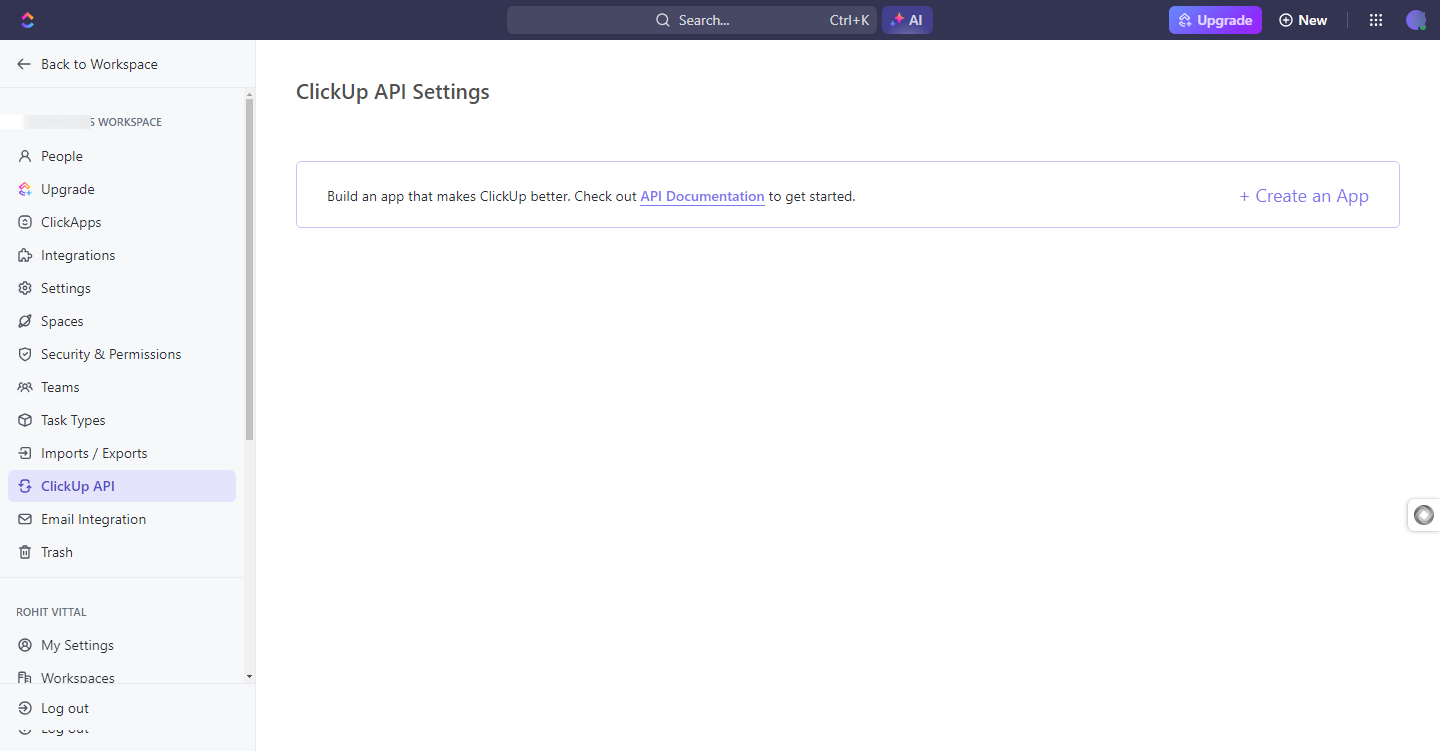The image size is (1440, 752).
Task: Click the Spaces planet icon
Action: click(25, 321)
